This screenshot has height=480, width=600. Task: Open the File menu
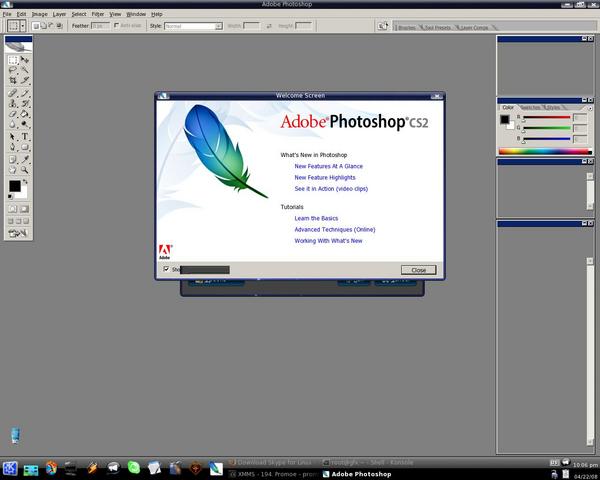[7, 14]
